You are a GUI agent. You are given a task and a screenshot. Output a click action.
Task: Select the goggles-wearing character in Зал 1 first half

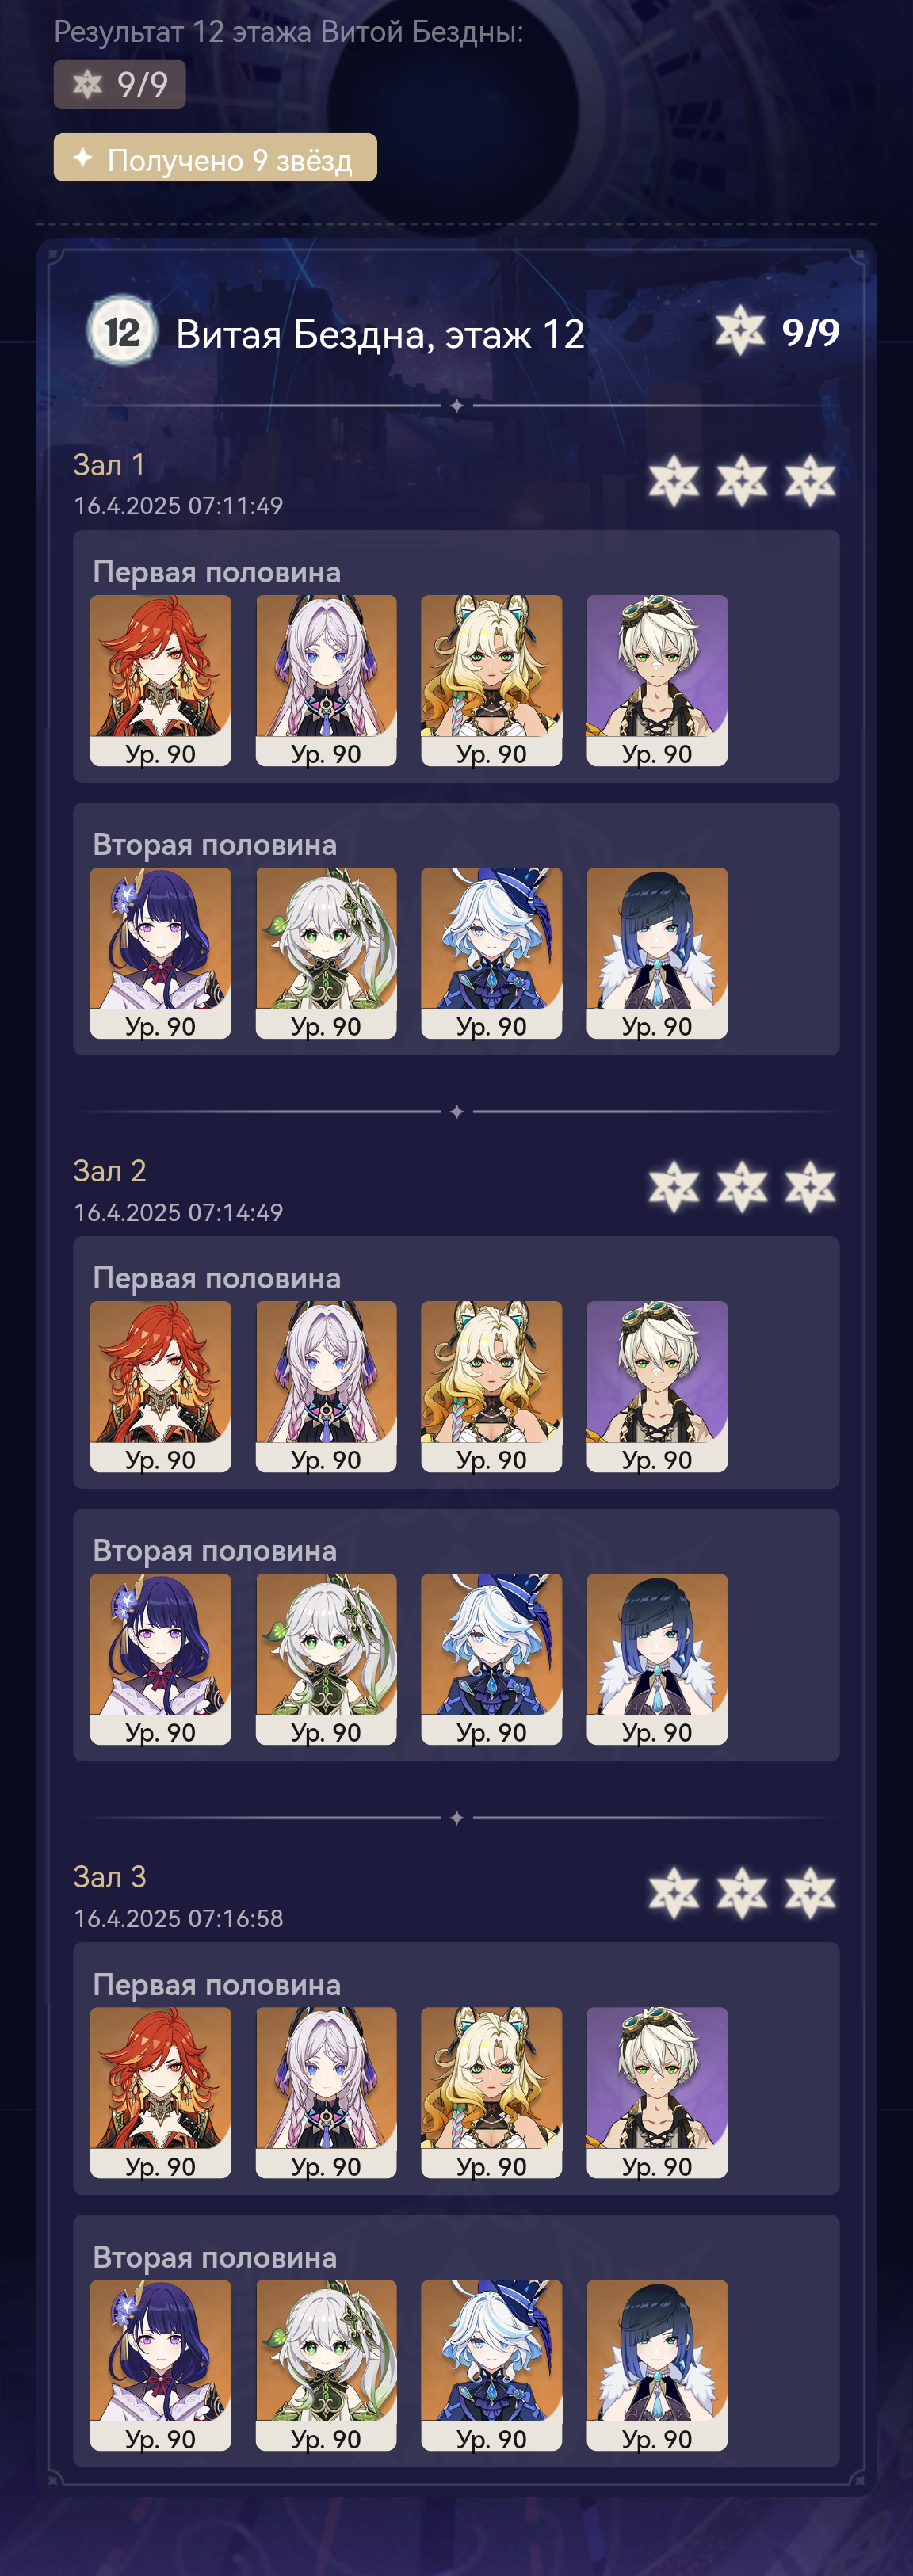coord(657,680)
